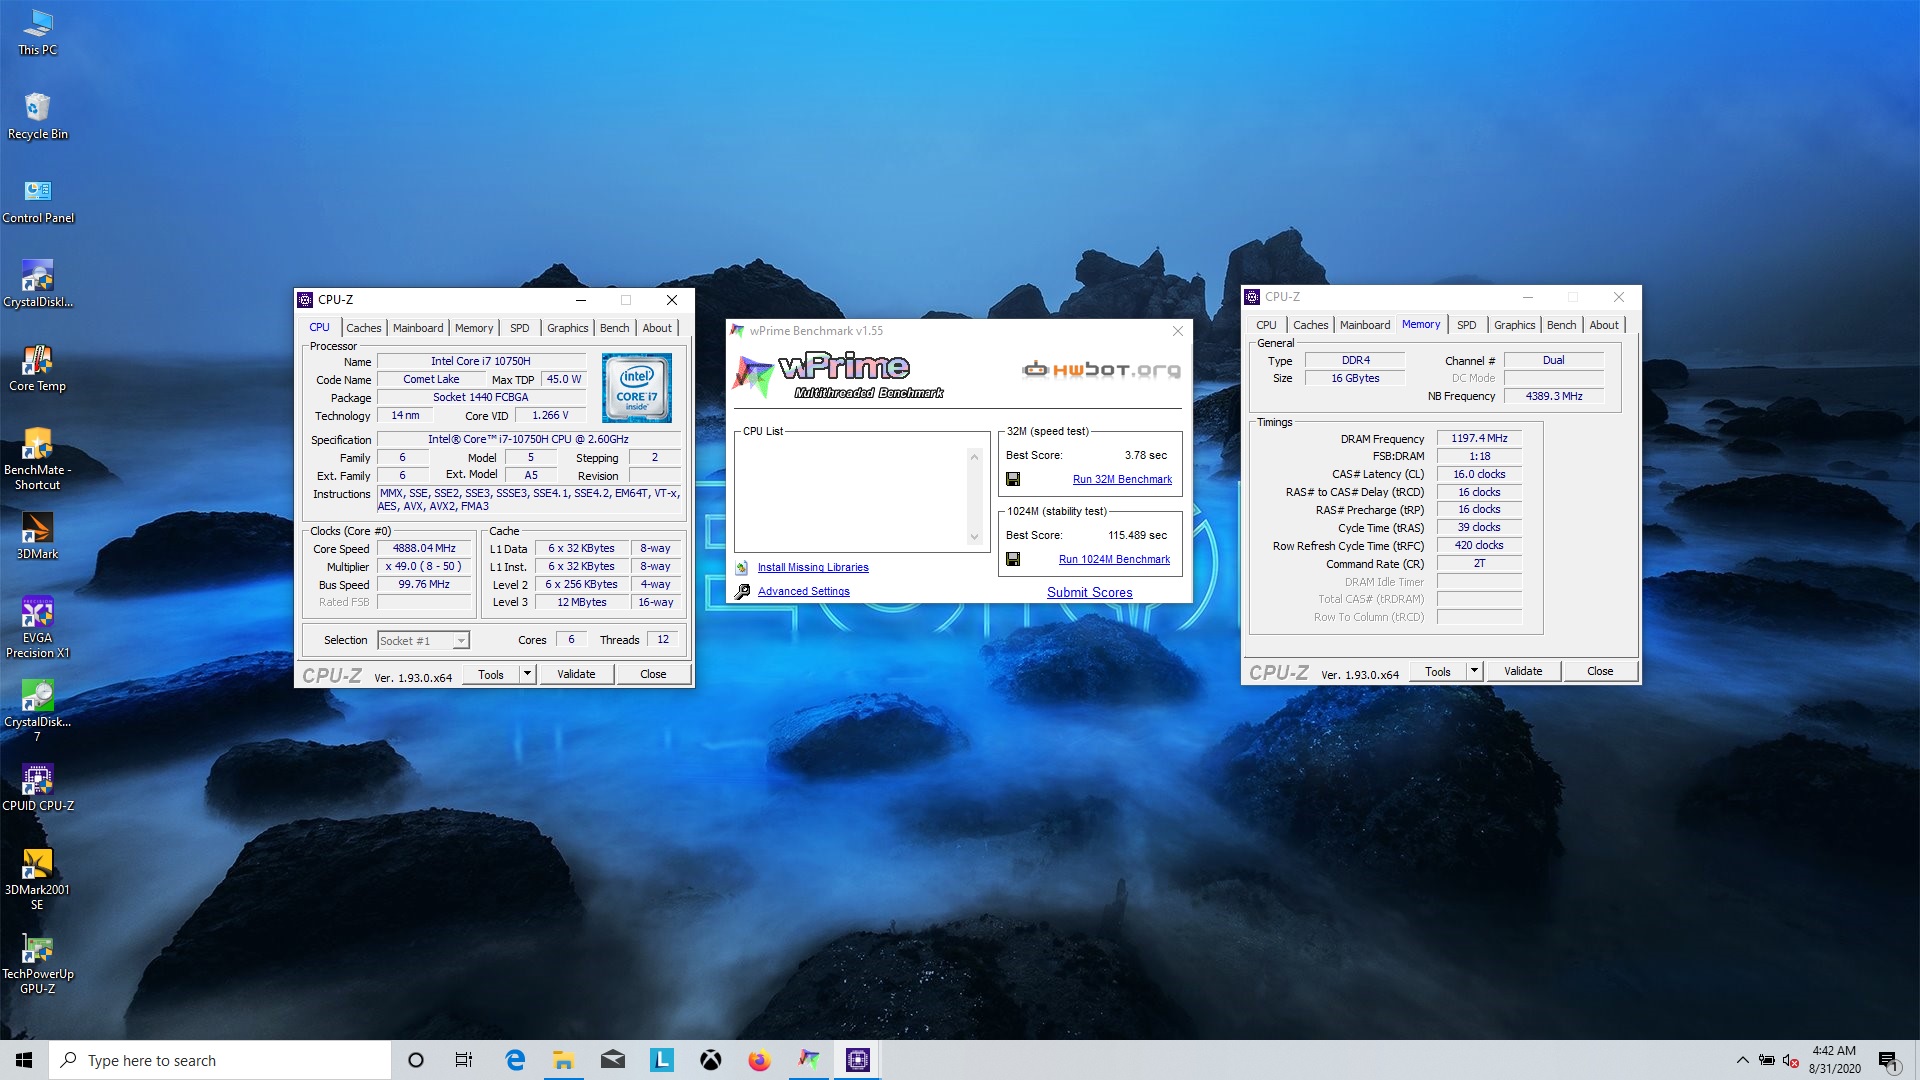The image size is (1920, 1080).
Task: Launch 3DMark desktop icon
Action: [x=38, y=536]
